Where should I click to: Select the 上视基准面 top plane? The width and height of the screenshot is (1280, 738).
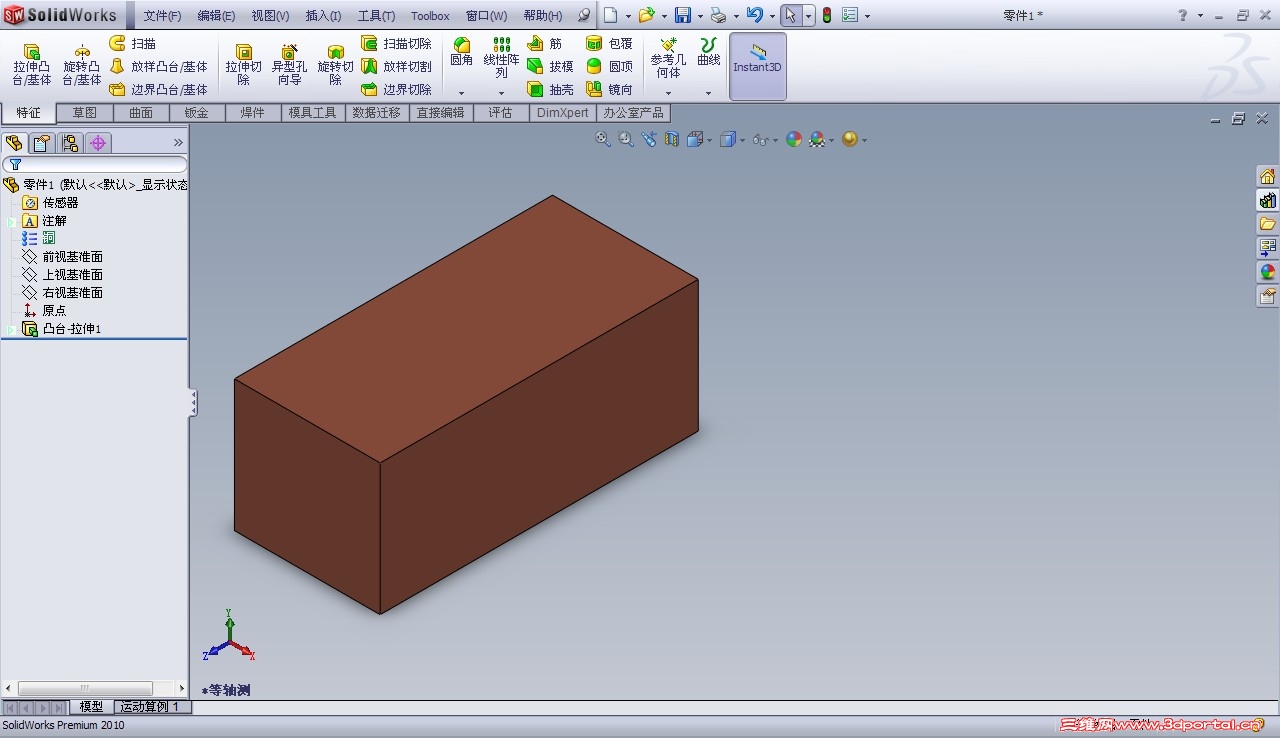(62, 275)
